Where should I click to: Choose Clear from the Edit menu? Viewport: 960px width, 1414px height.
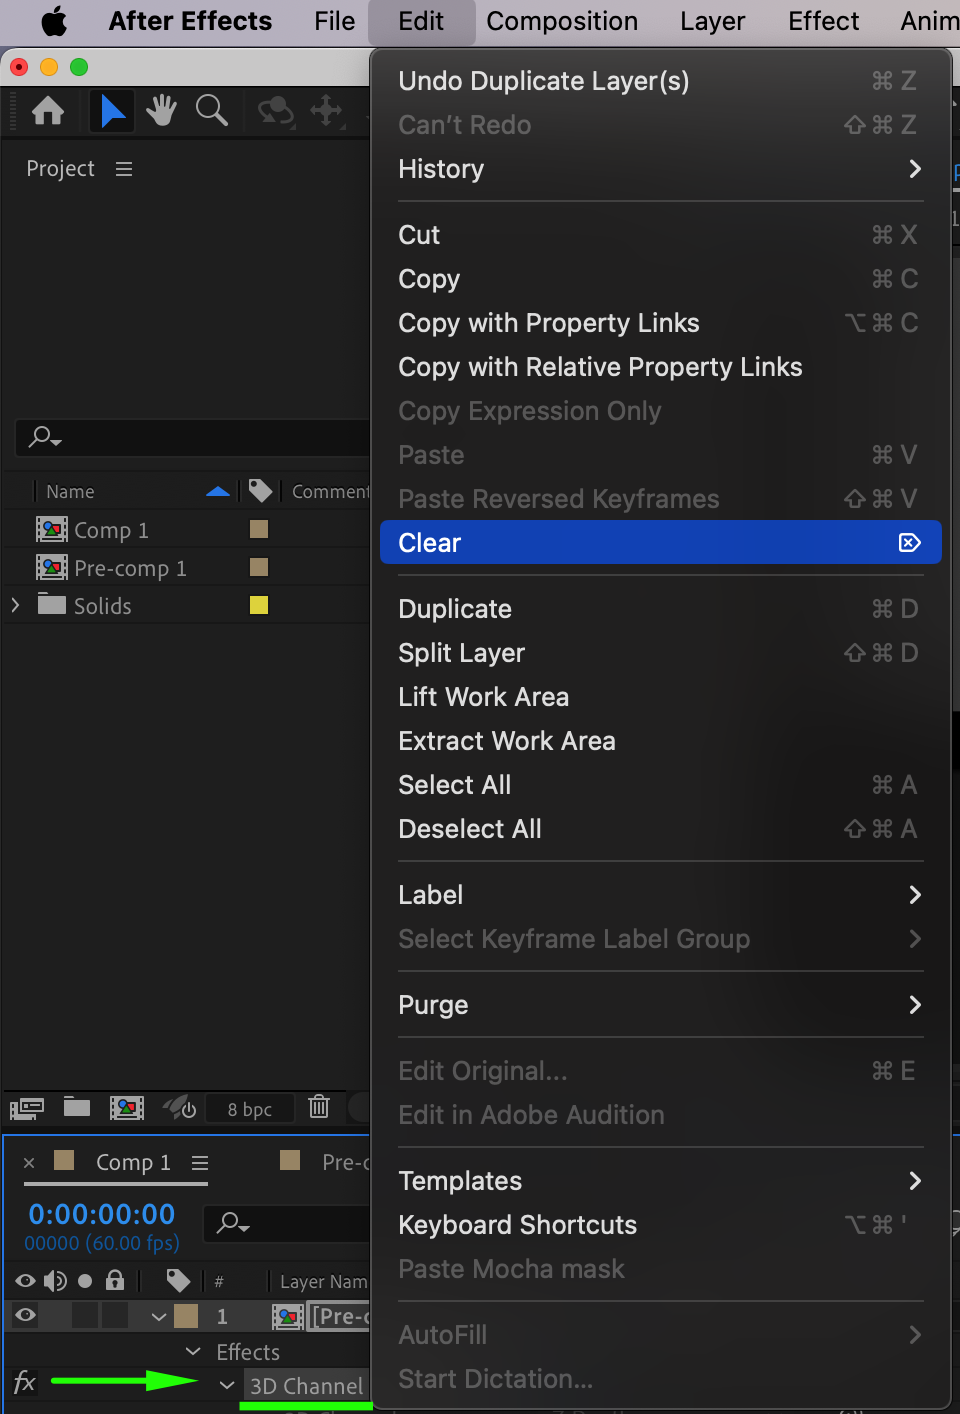[660, 543]
